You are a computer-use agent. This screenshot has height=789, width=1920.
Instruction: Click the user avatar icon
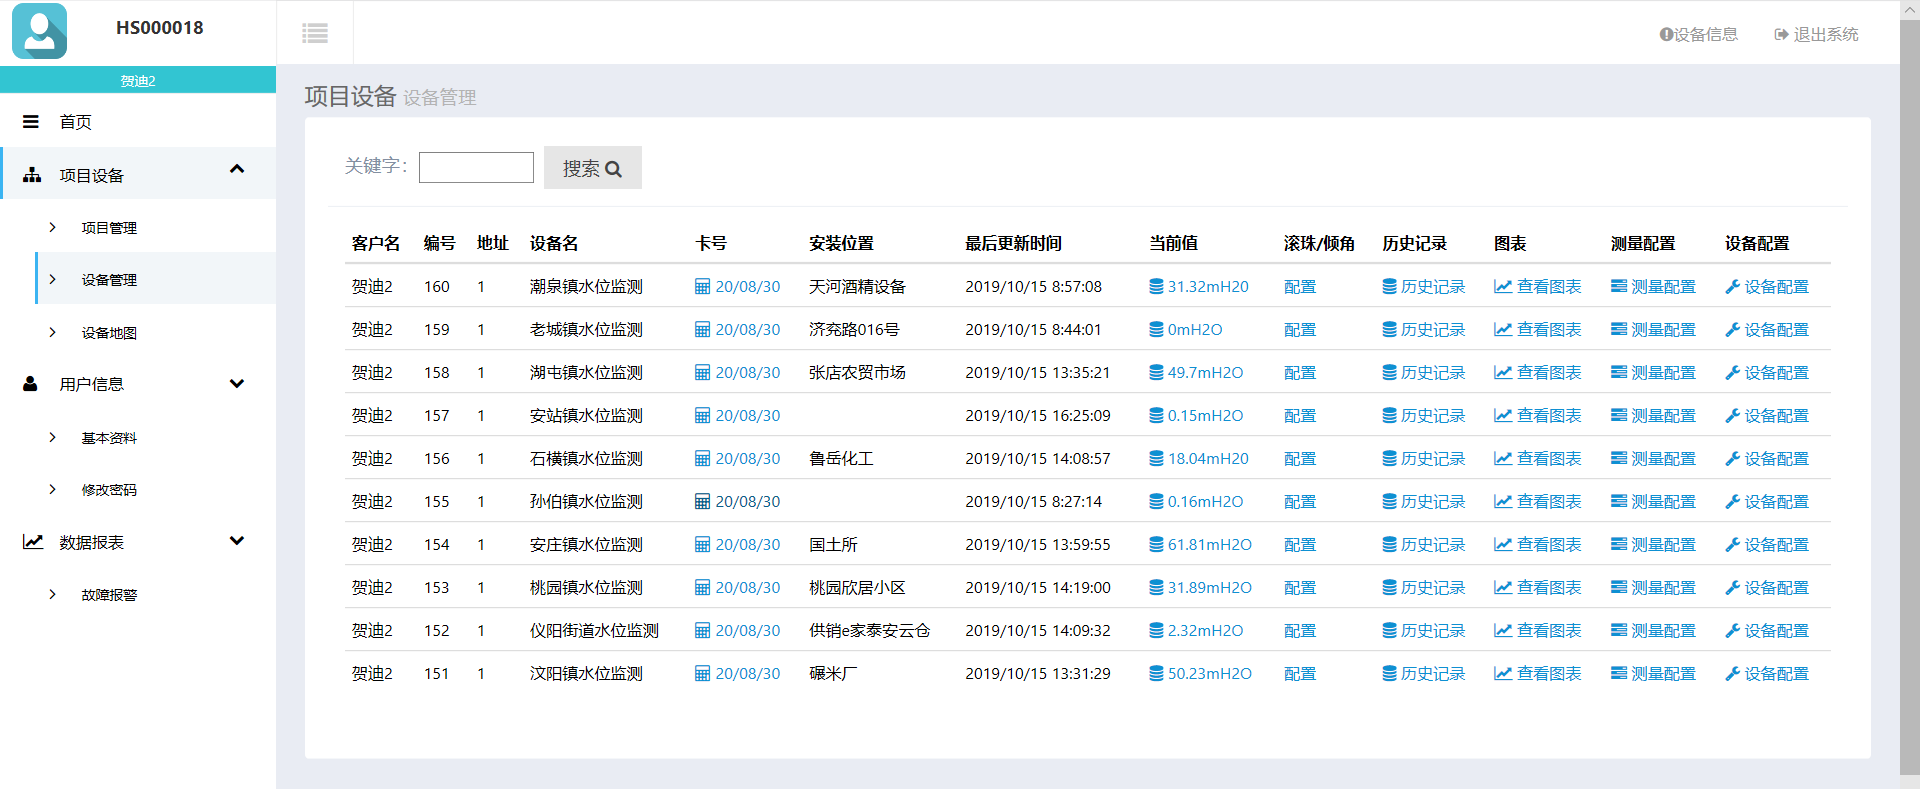point(40,31)
